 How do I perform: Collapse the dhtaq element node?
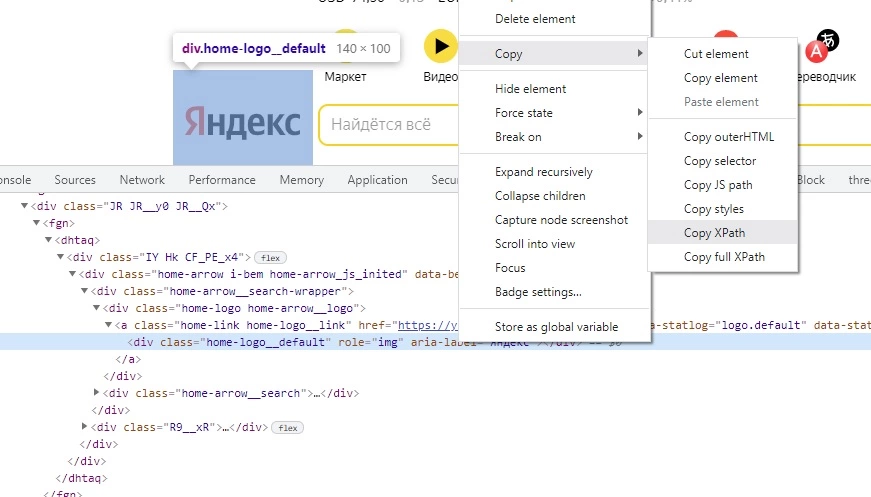[x=48, y=240]
